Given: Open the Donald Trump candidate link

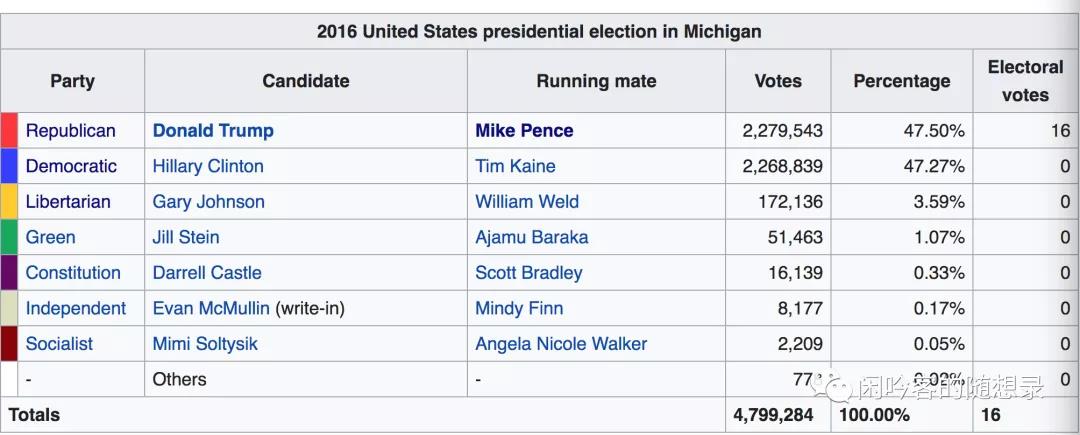Looking at the screenshot, I should click(x=213, y=131).
